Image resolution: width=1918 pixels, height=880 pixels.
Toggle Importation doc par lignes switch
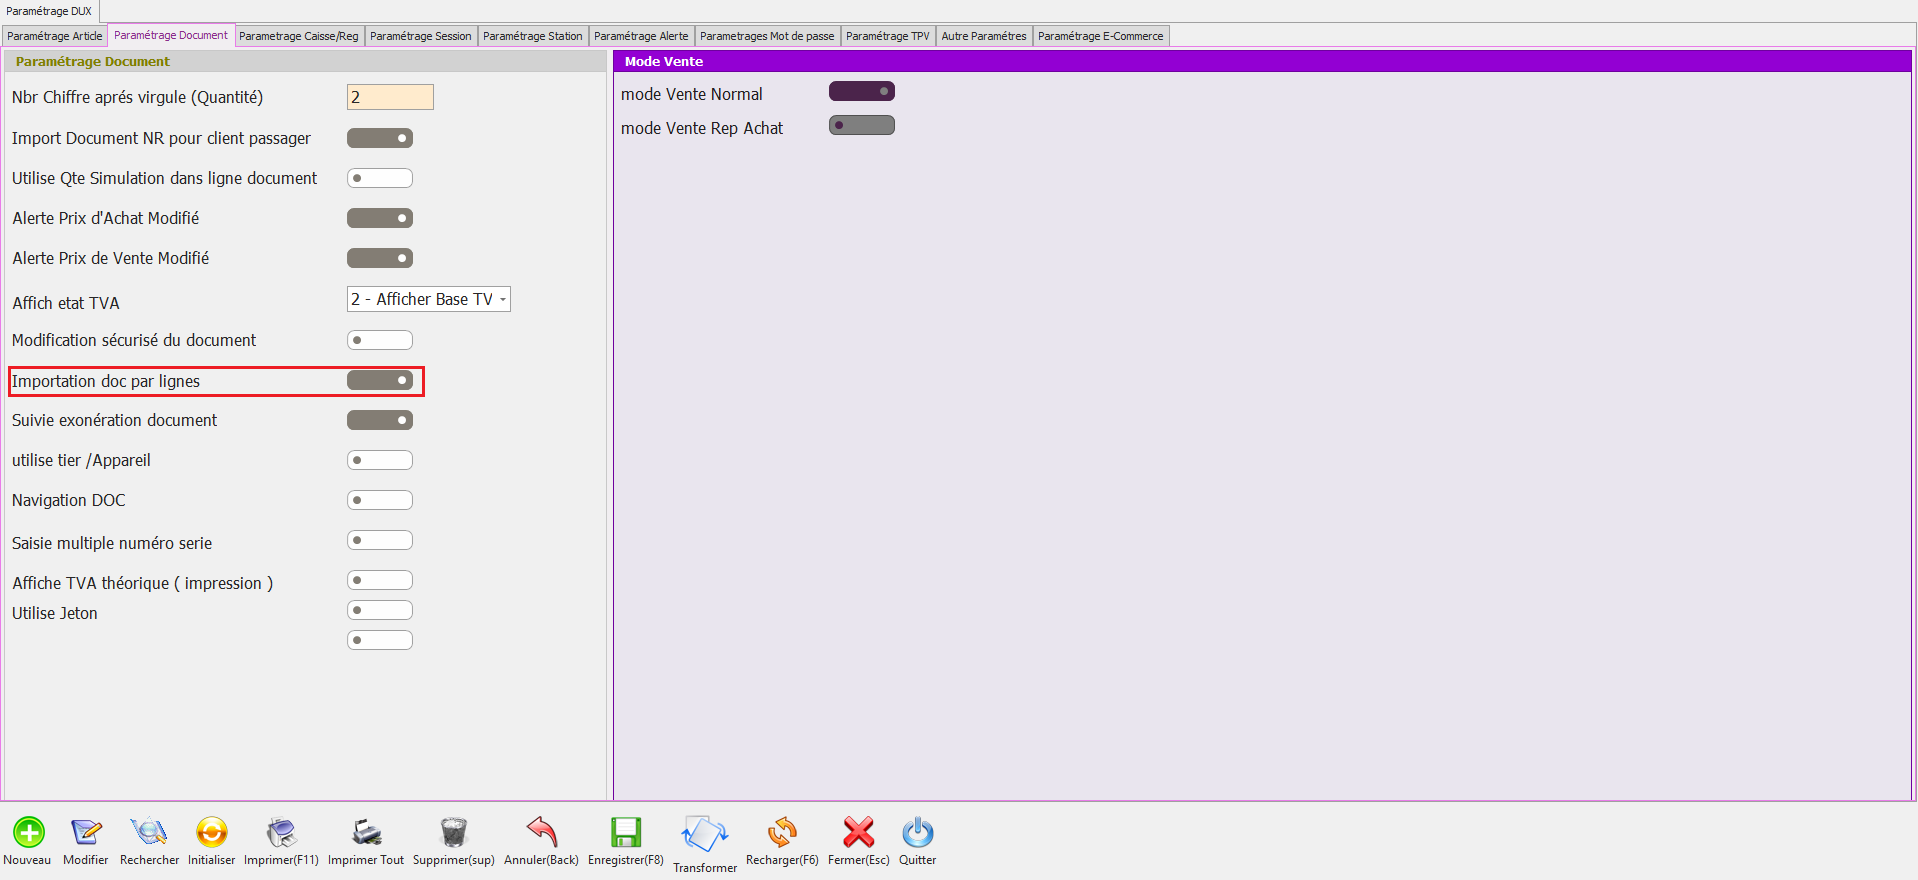coord(380,380)
